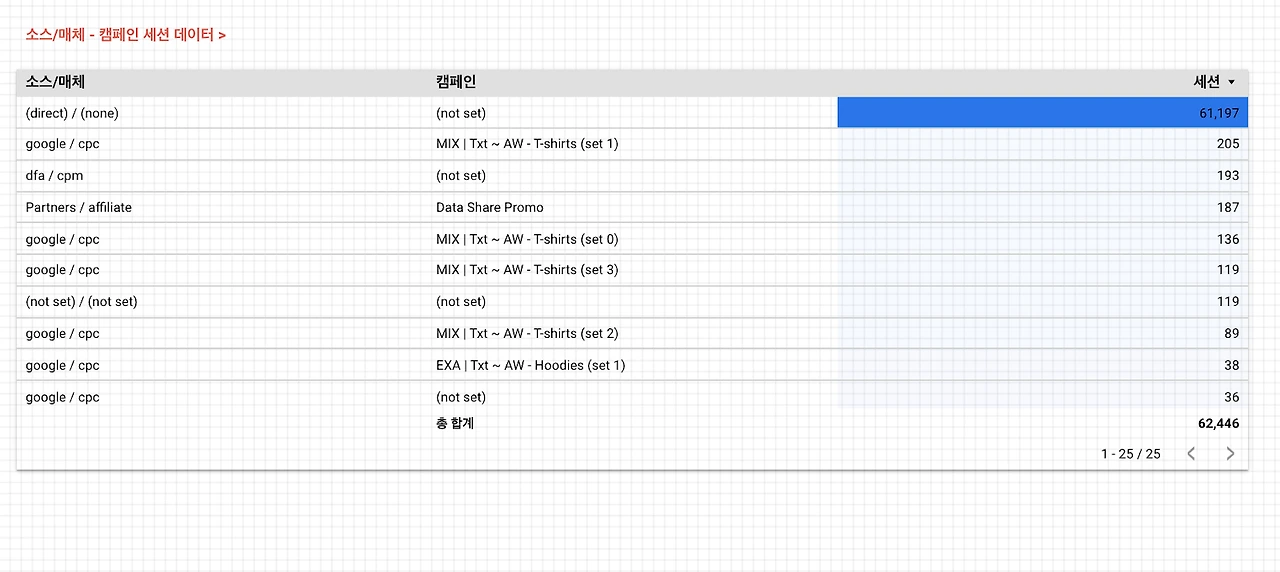The image size is (1280, 572).
Task: Select the (not set) / (not set) row
Action: (x=81, y=301)
